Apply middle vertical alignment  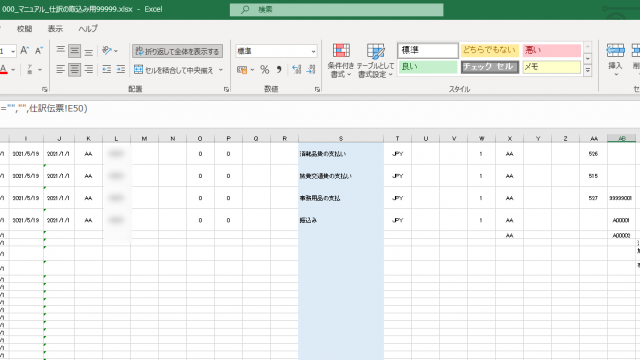[x=74, y=51]
